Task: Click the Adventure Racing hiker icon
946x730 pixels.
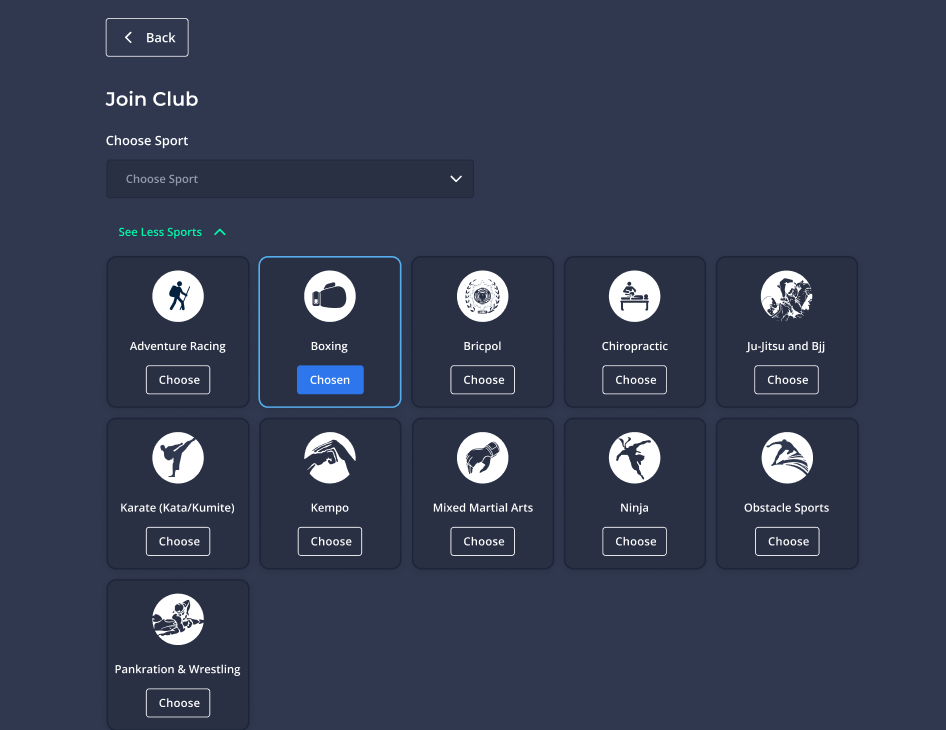Action: (x=178, y=296)
